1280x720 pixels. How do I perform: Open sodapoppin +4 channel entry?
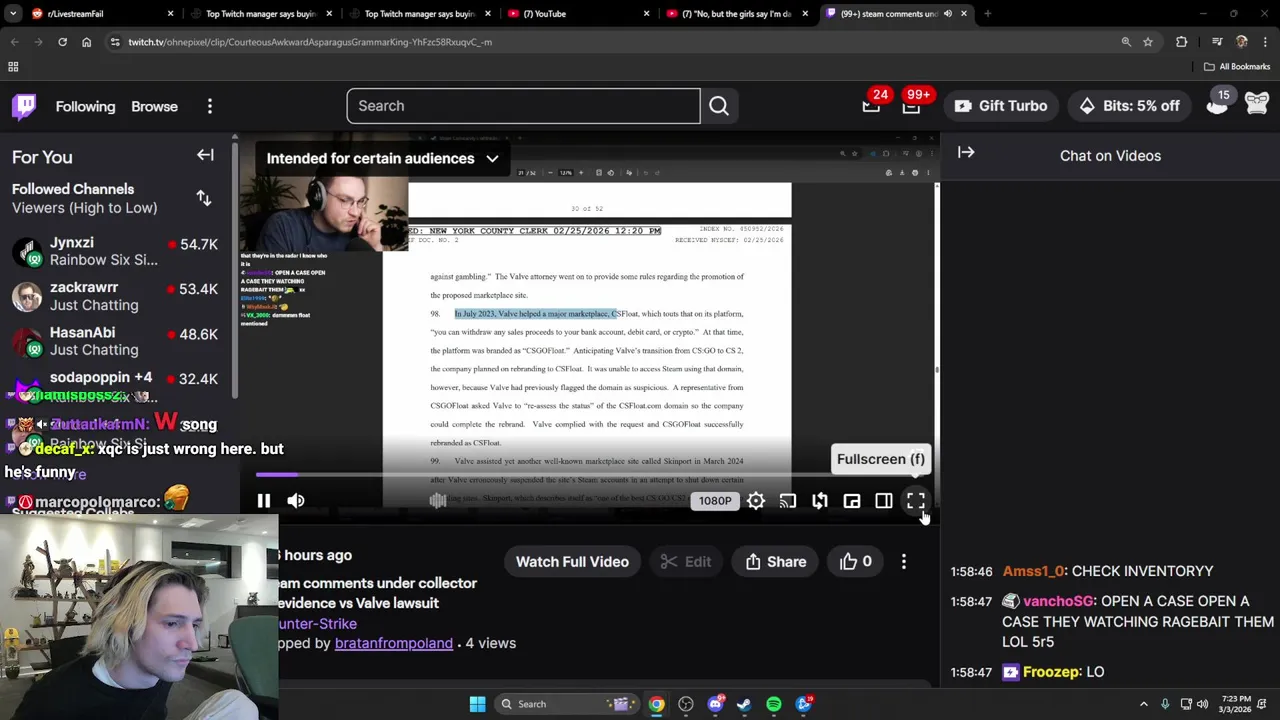tap(116, 385)
